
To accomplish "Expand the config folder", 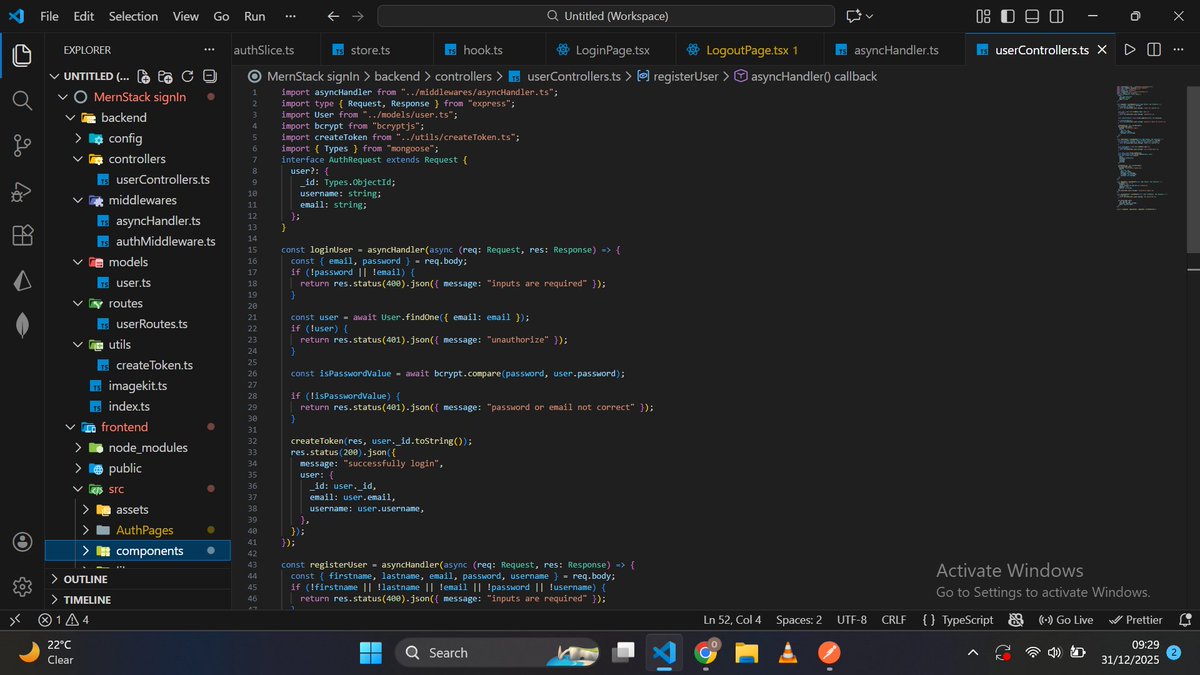I will coord(79,138).
